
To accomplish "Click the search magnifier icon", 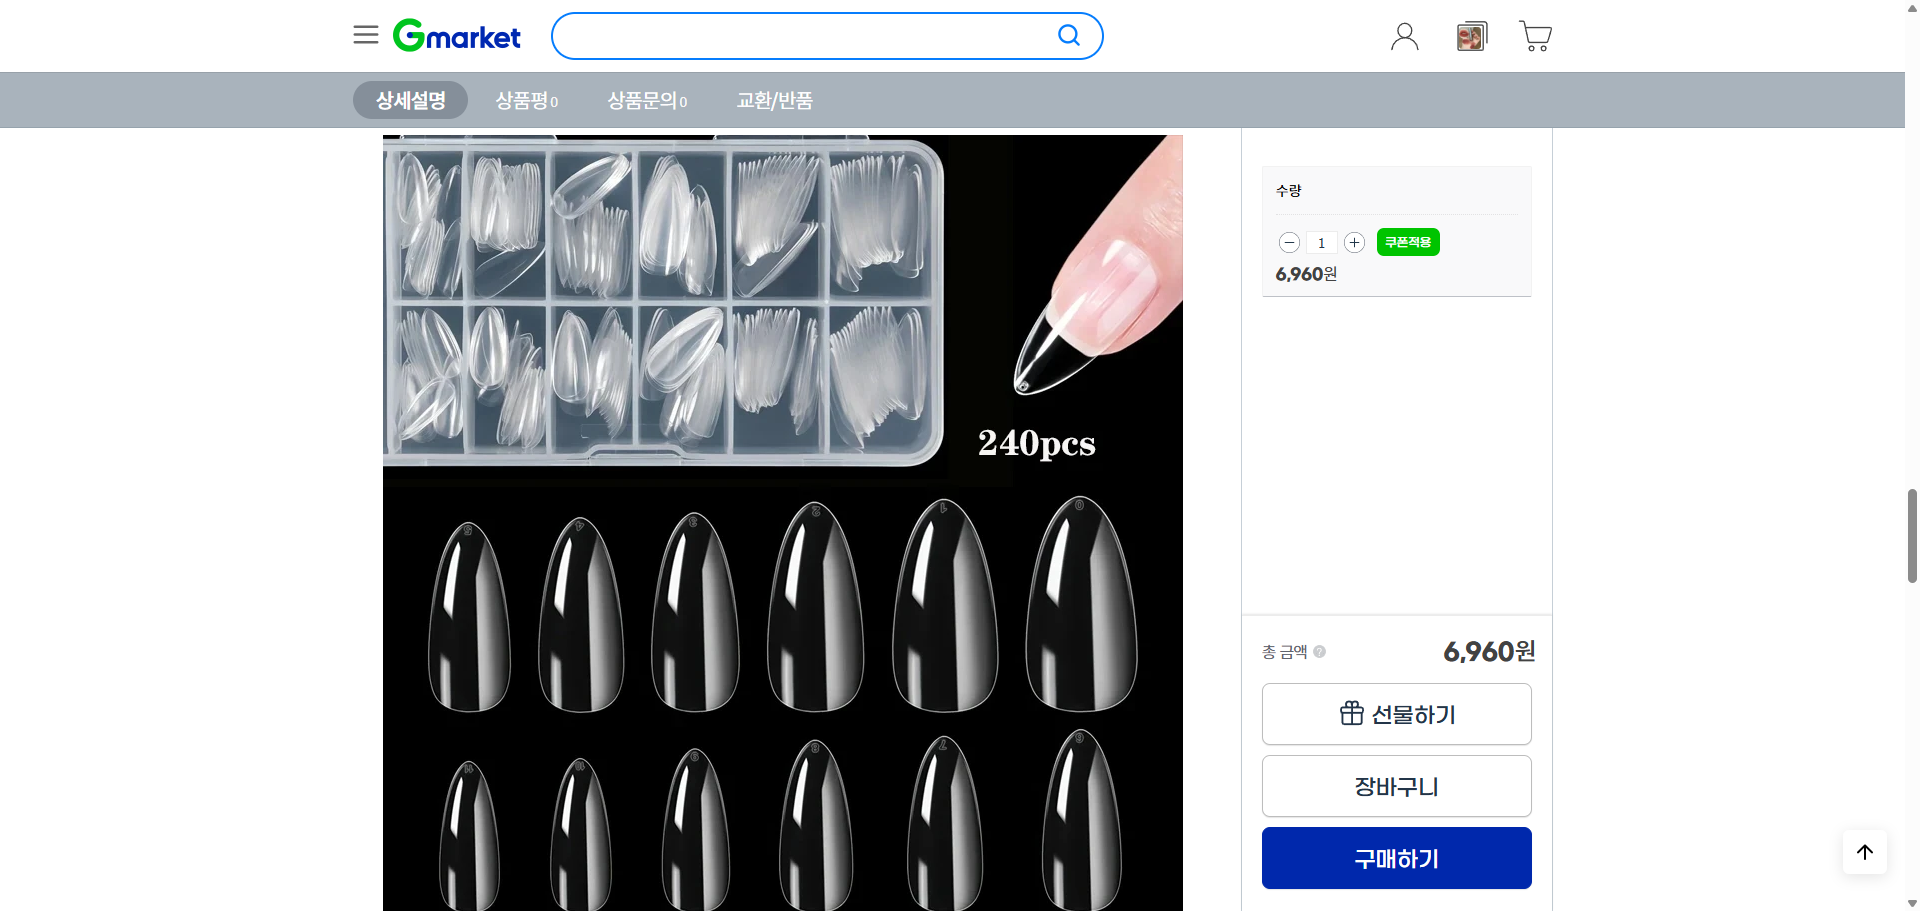I will click(x=1069, y=36).
